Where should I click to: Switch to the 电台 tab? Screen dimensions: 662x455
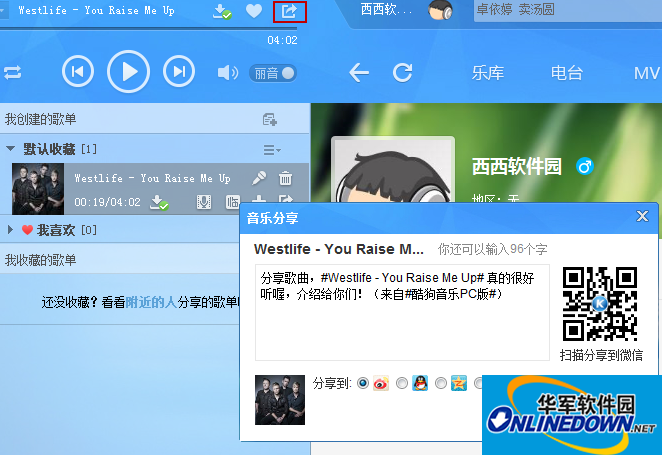[x=567, y=73]
